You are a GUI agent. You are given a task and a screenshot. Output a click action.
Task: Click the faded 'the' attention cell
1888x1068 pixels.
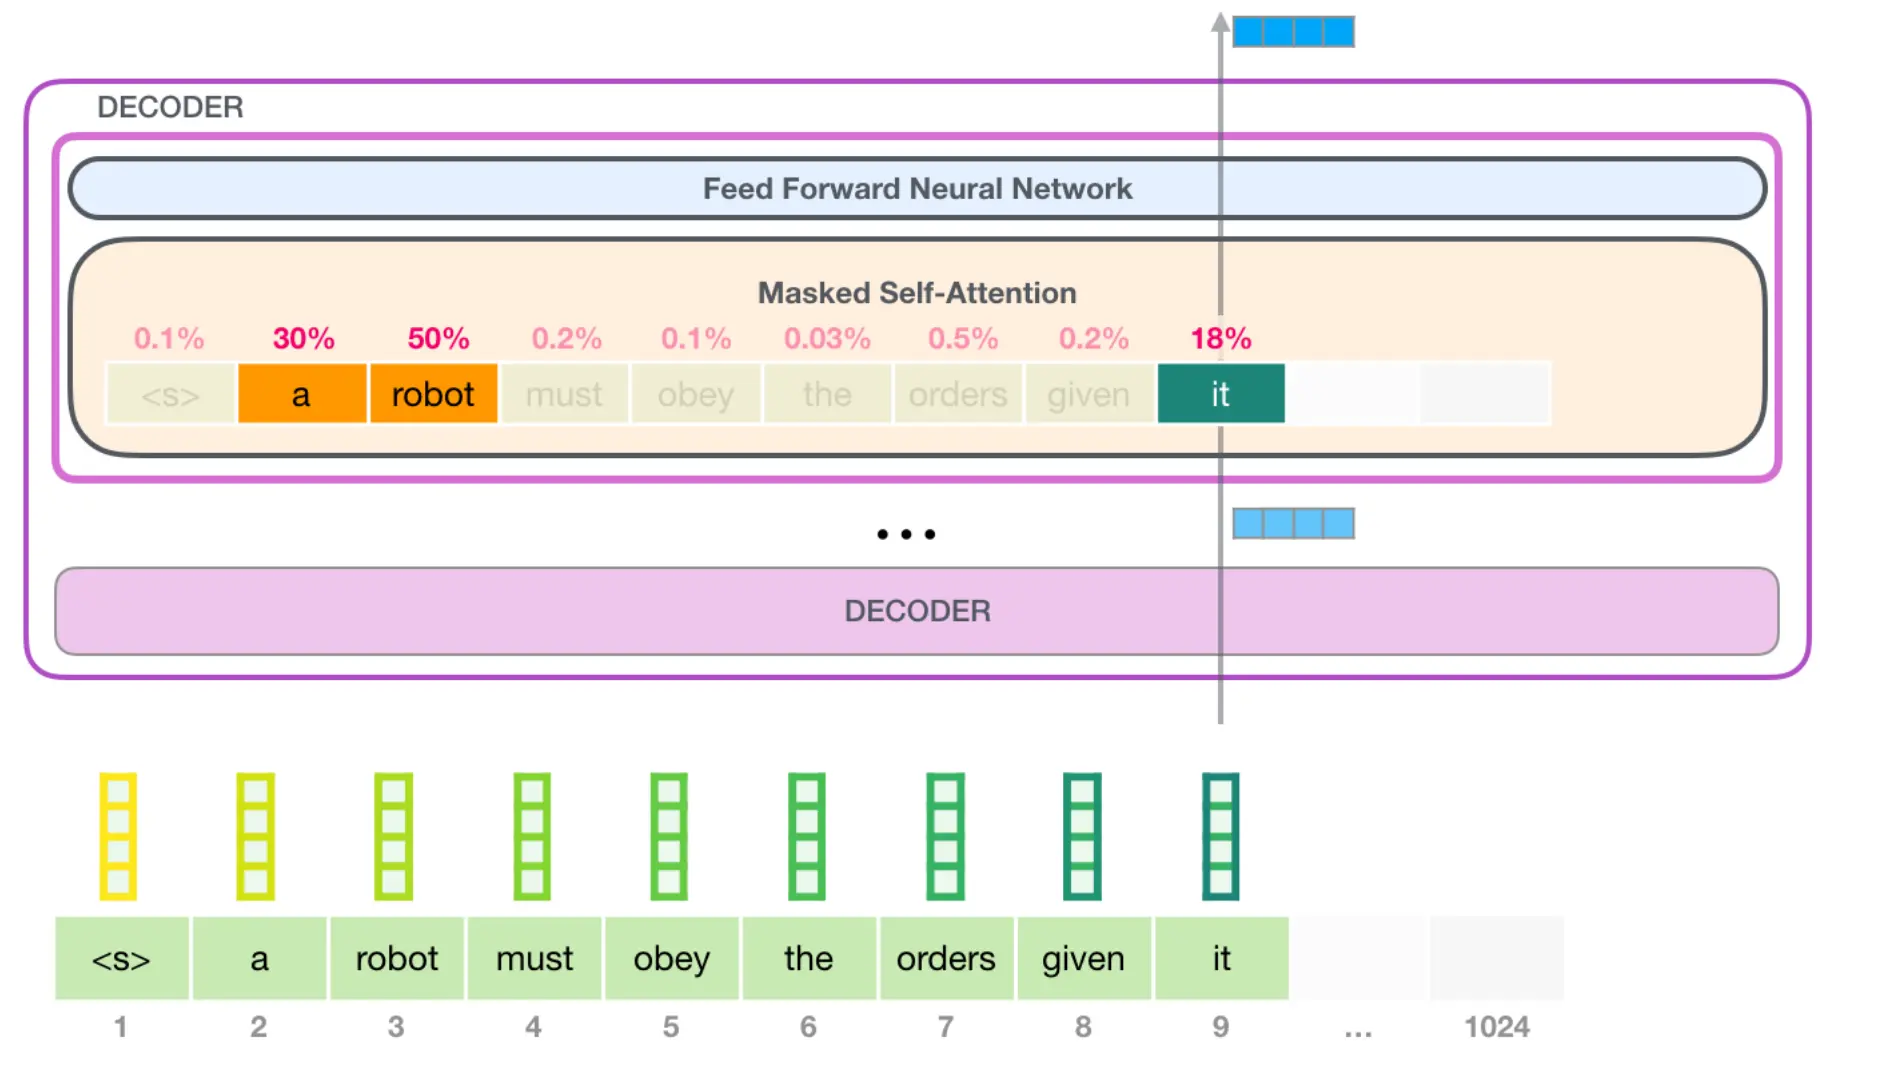pyautogui.click(x=827, y=394)
